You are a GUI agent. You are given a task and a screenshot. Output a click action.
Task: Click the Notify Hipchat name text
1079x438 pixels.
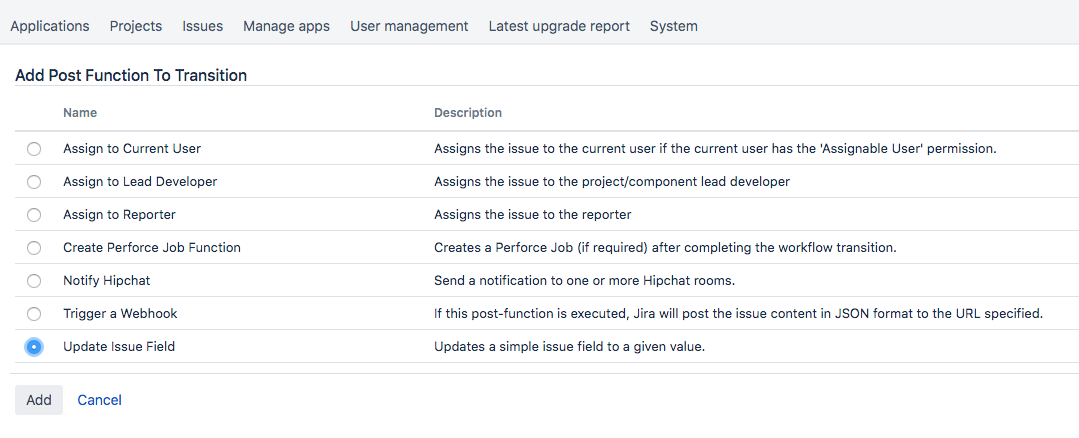(107, 281)
